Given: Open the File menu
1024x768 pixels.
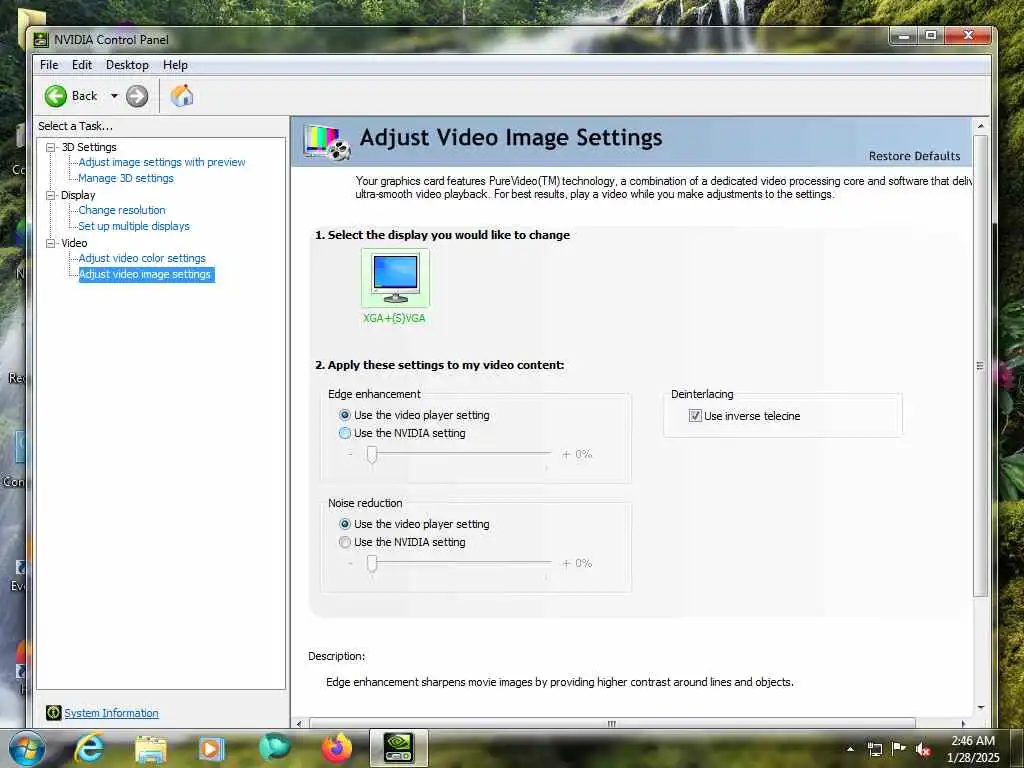Looking at the screenshot, I should click(49, 65).
